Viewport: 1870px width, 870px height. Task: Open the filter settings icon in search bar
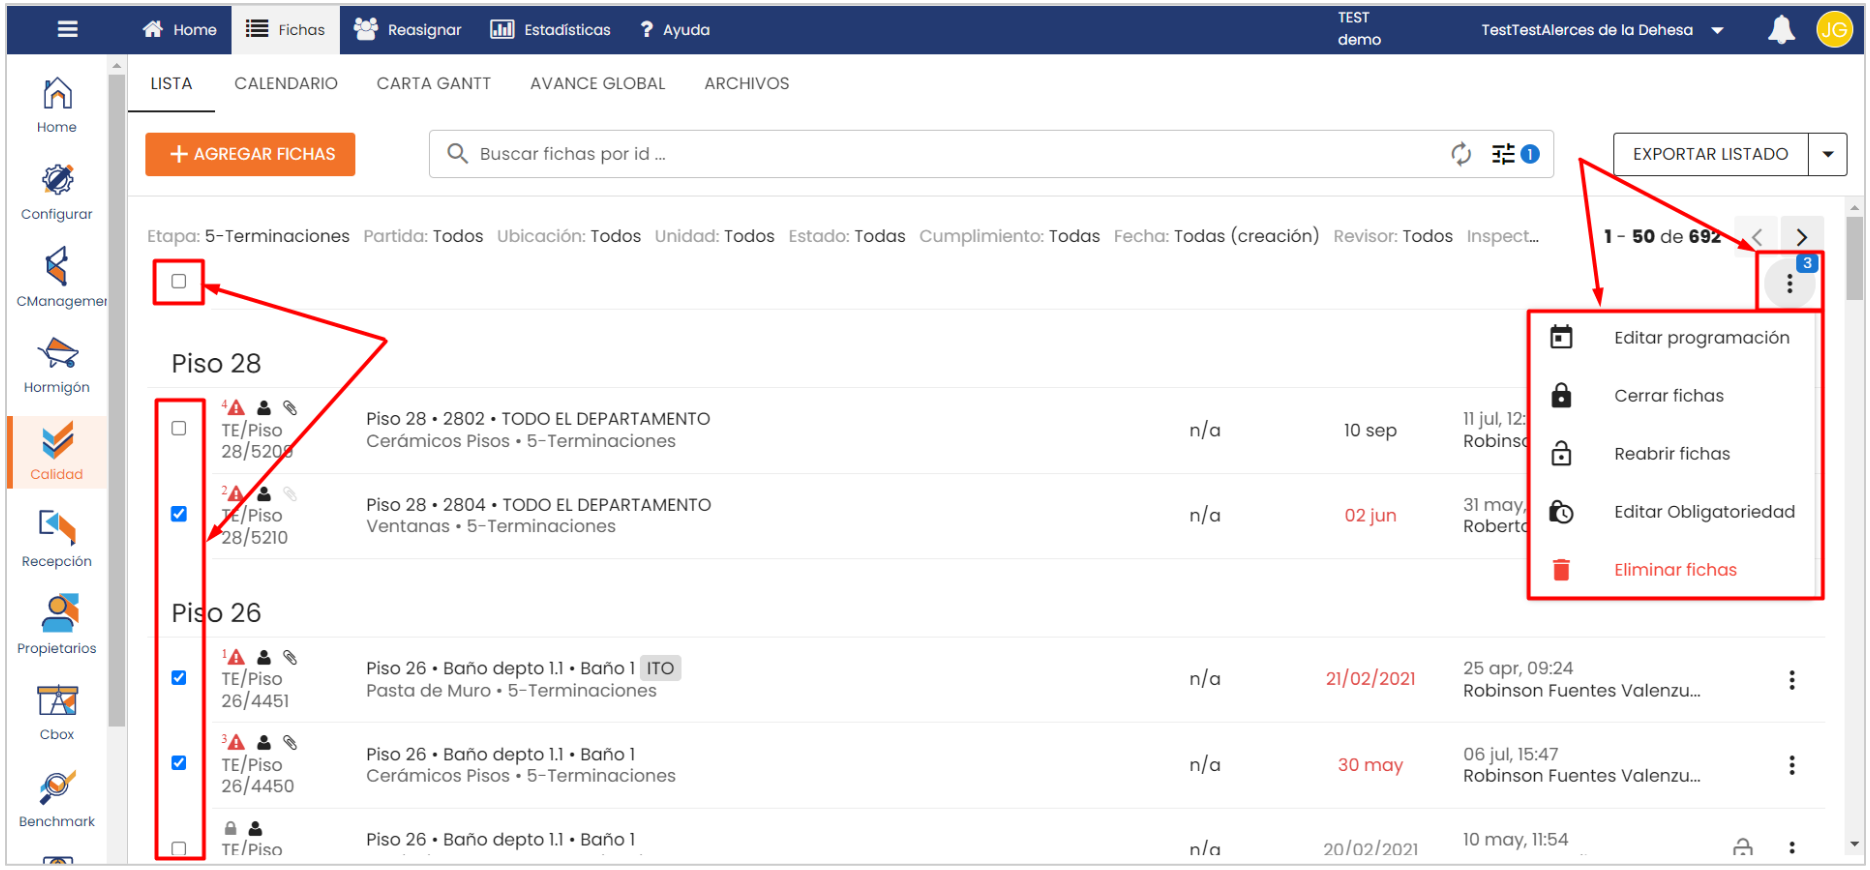coord(1503,154)
